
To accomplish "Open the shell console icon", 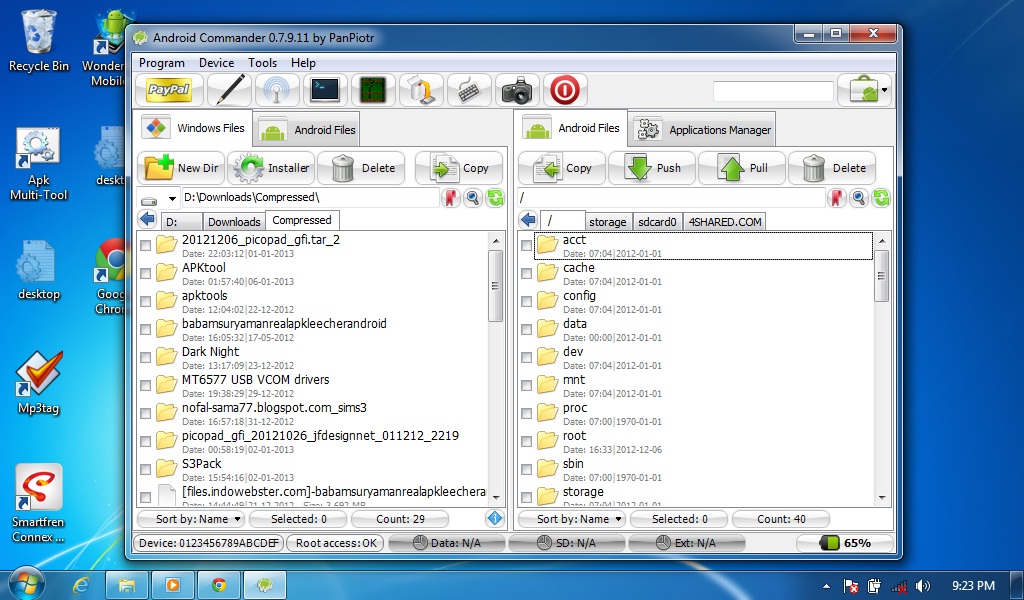I will click(325, 90).
